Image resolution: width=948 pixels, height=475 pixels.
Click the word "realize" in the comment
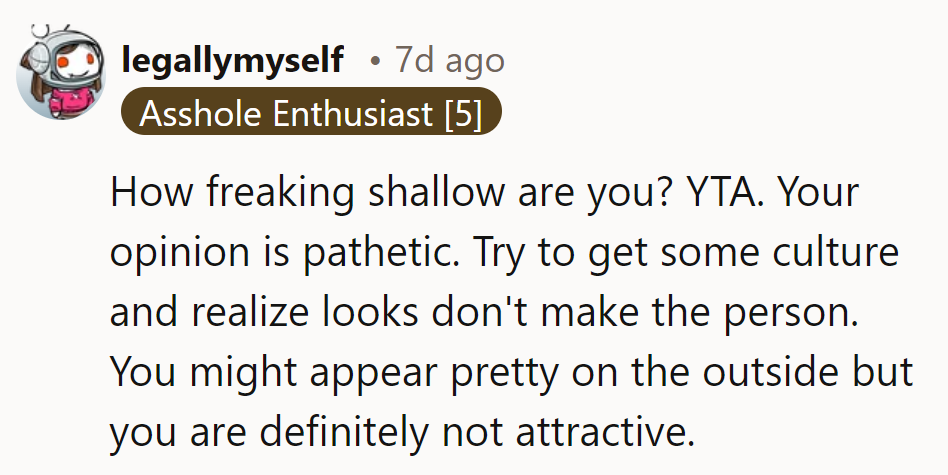(249, 312)
